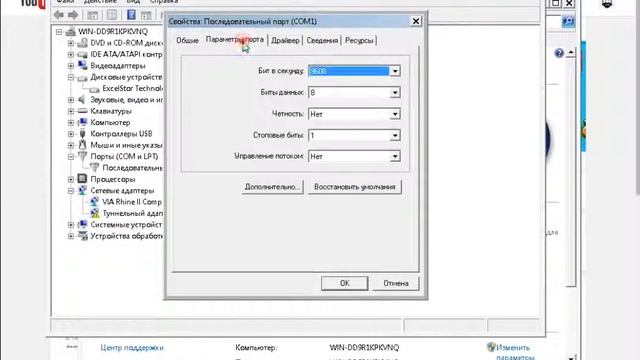Switch to the Общие tab

(187, 40)
